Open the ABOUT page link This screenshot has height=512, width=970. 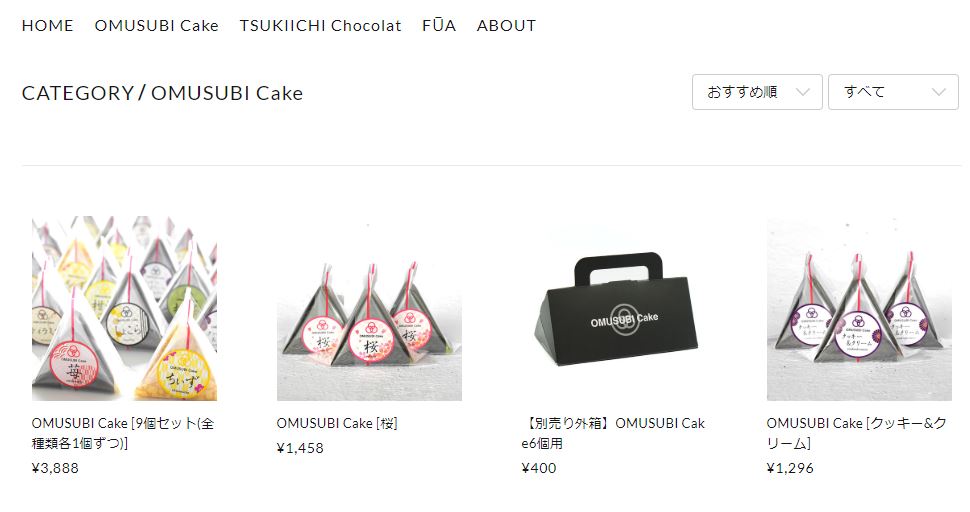coord(506,25)
